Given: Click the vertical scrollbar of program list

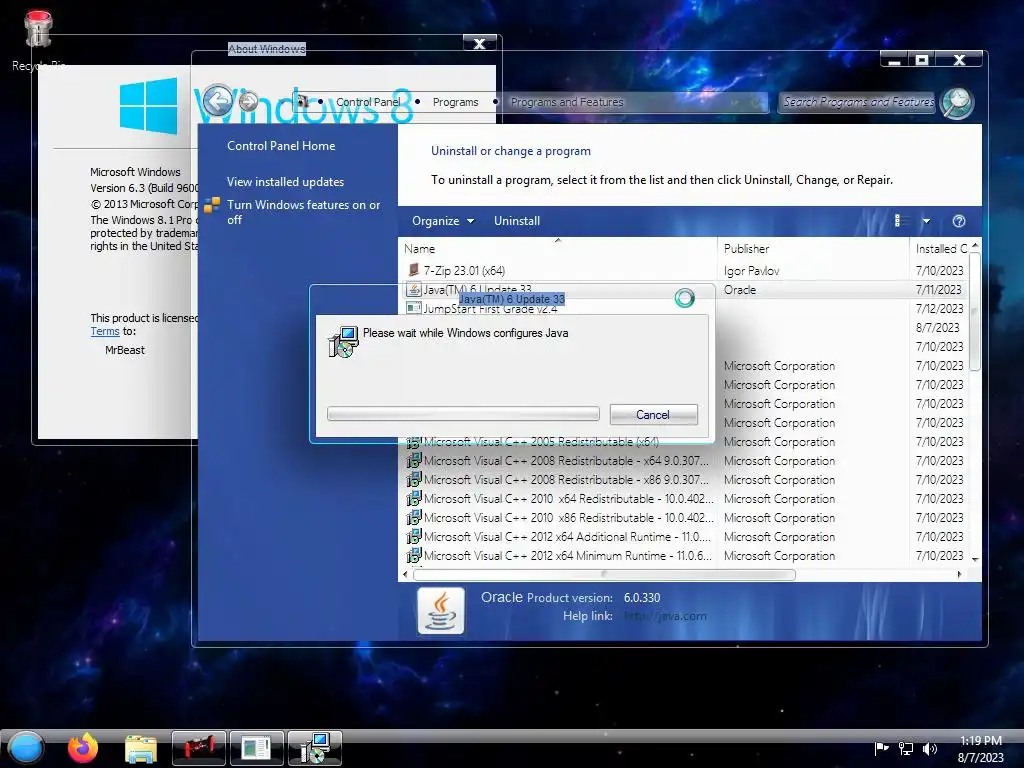Looking at the screenshot, I should click(x=974, y=312).
